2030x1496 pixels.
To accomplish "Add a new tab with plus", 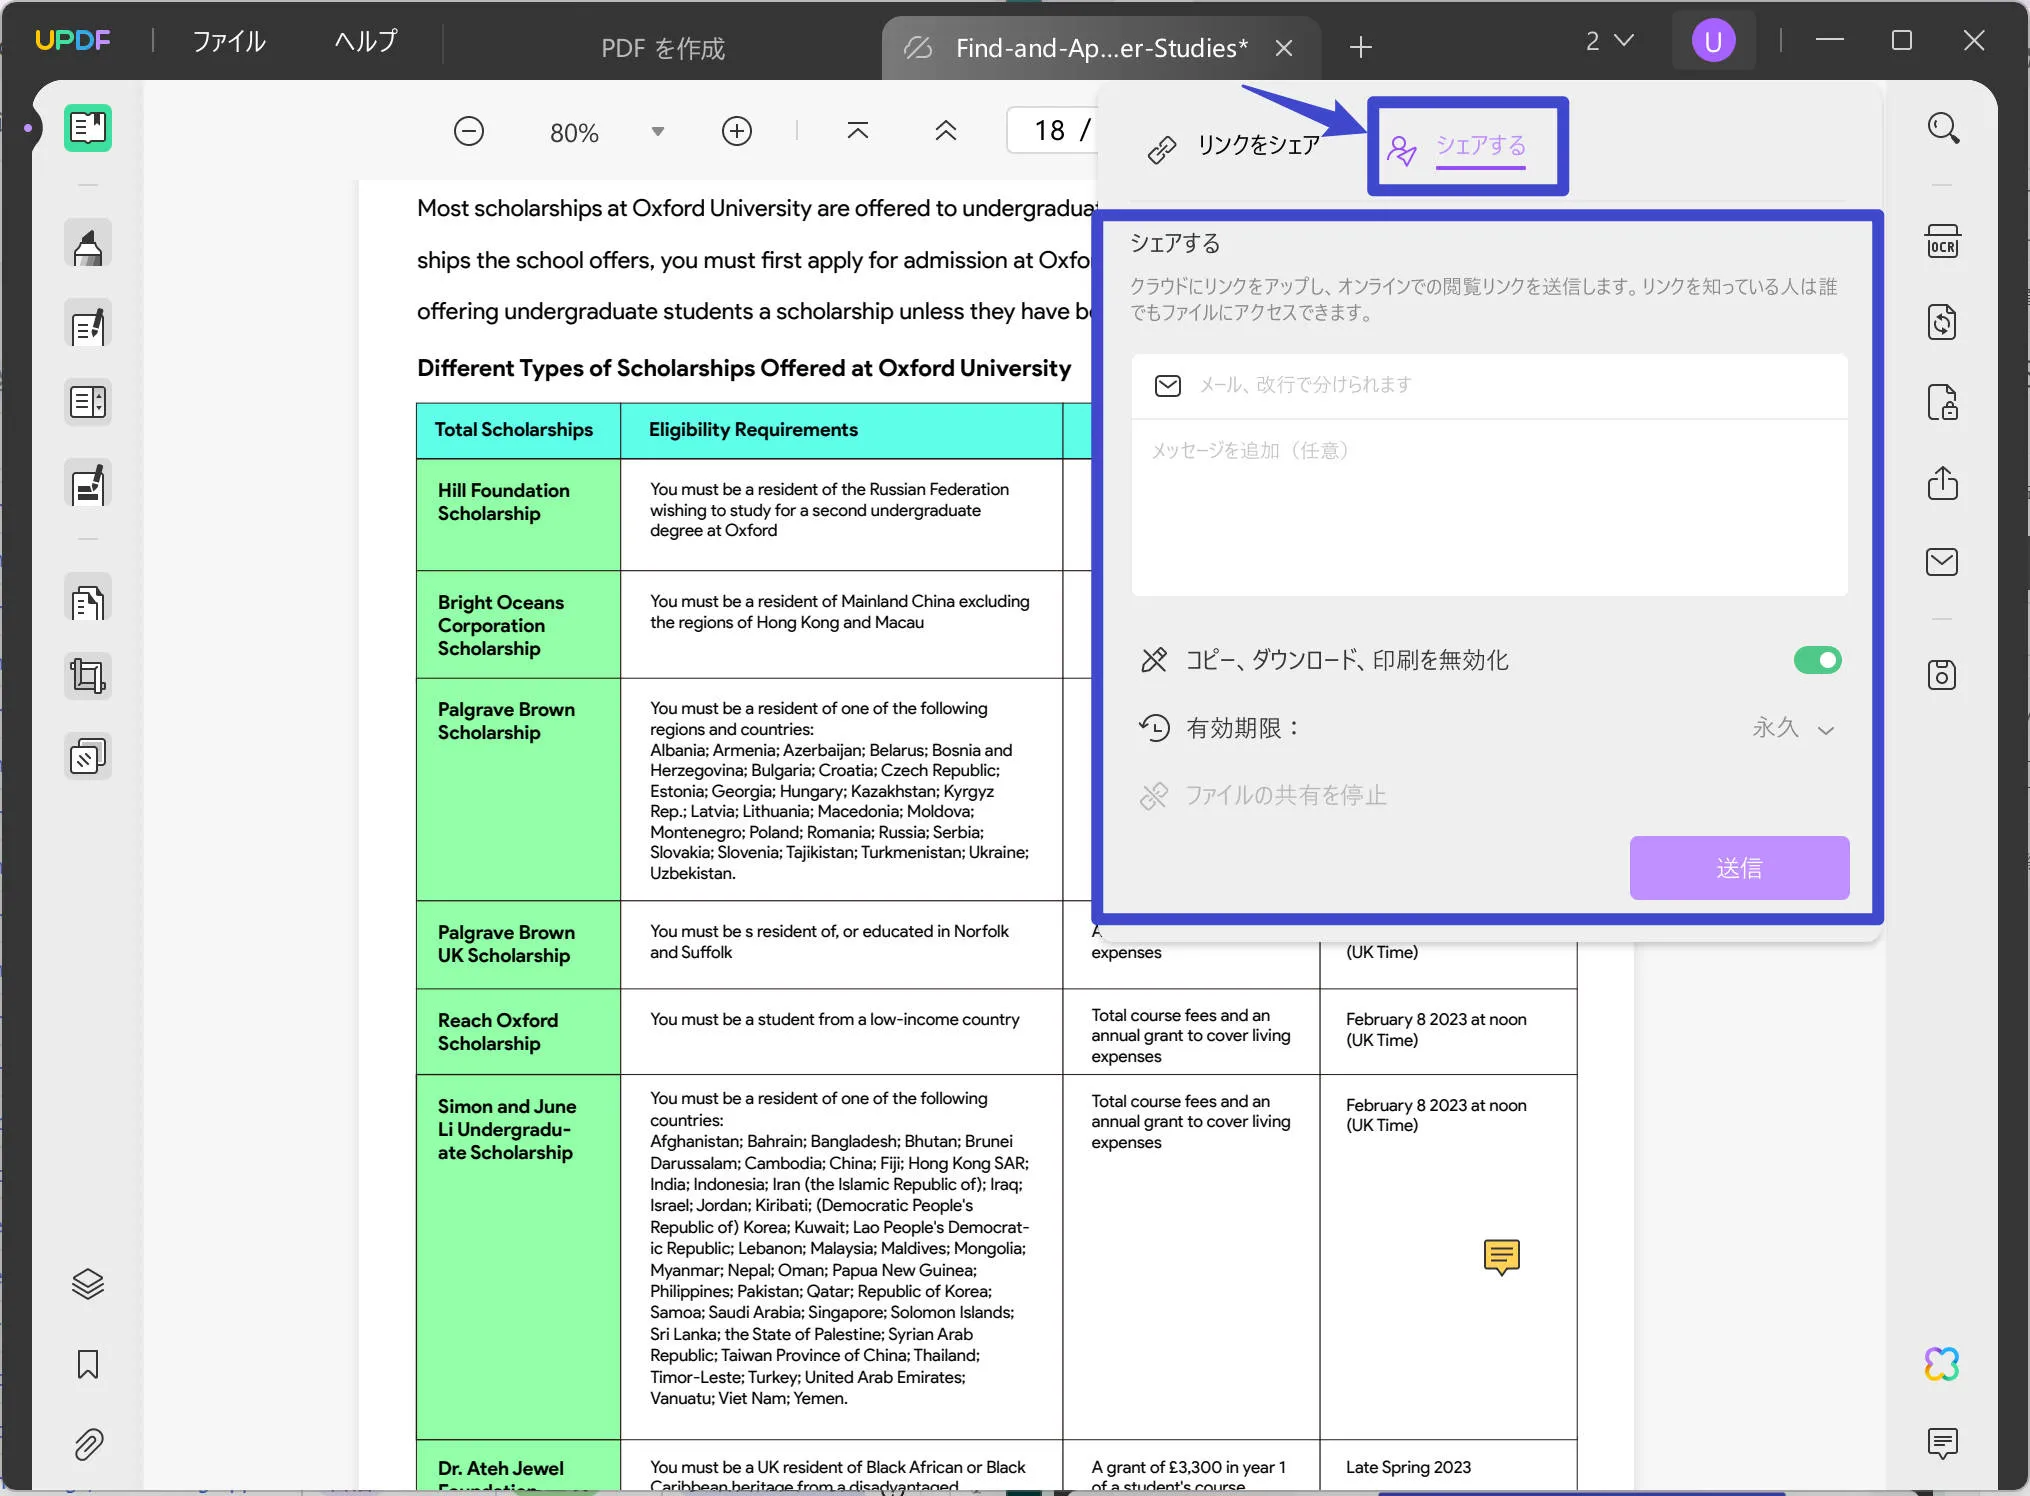I will tap(1360, 47).
